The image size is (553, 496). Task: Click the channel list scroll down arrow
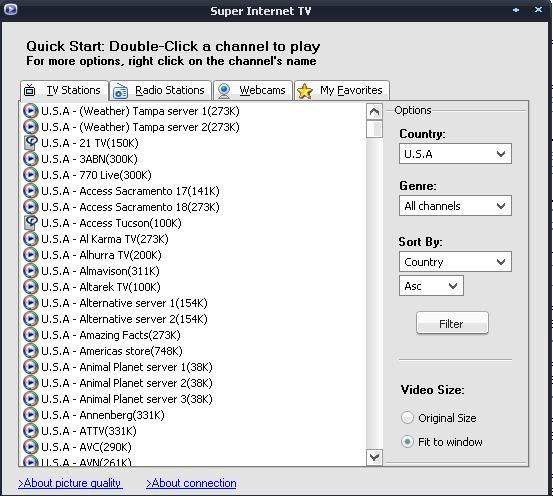(374, 457)
